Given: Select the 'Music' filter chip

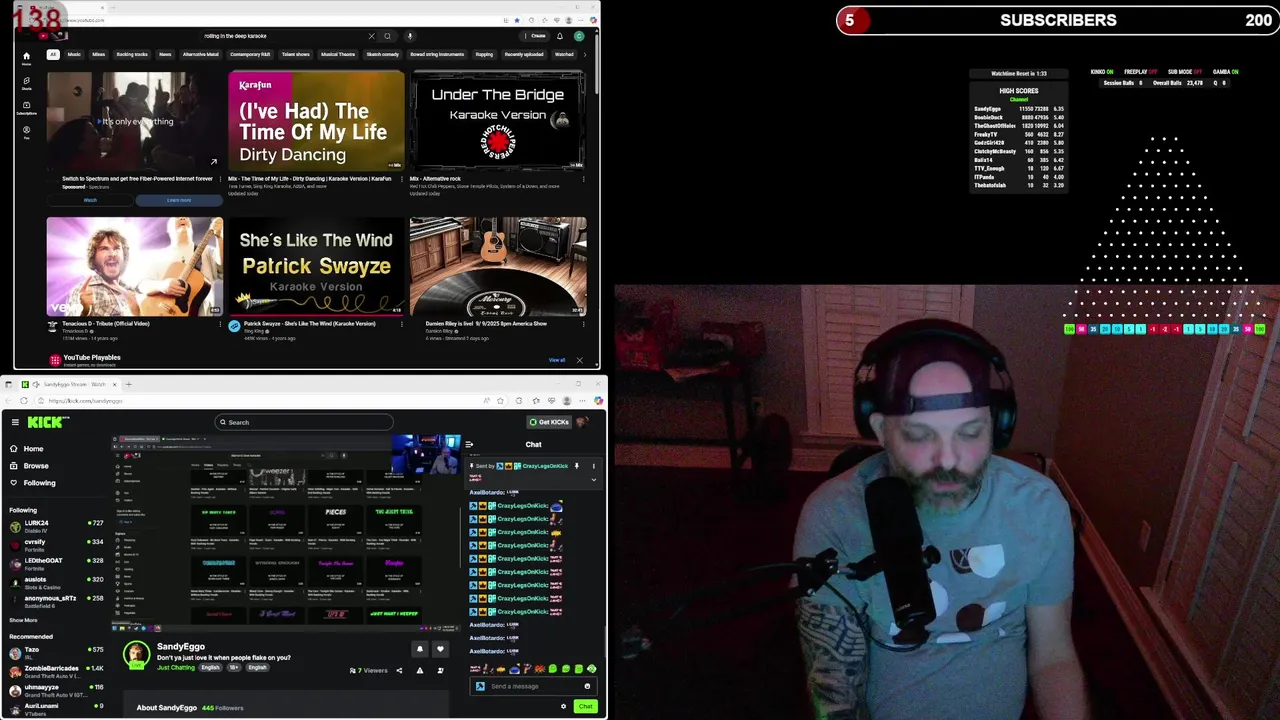Looking at the screenshot, I should pos(74,54).
